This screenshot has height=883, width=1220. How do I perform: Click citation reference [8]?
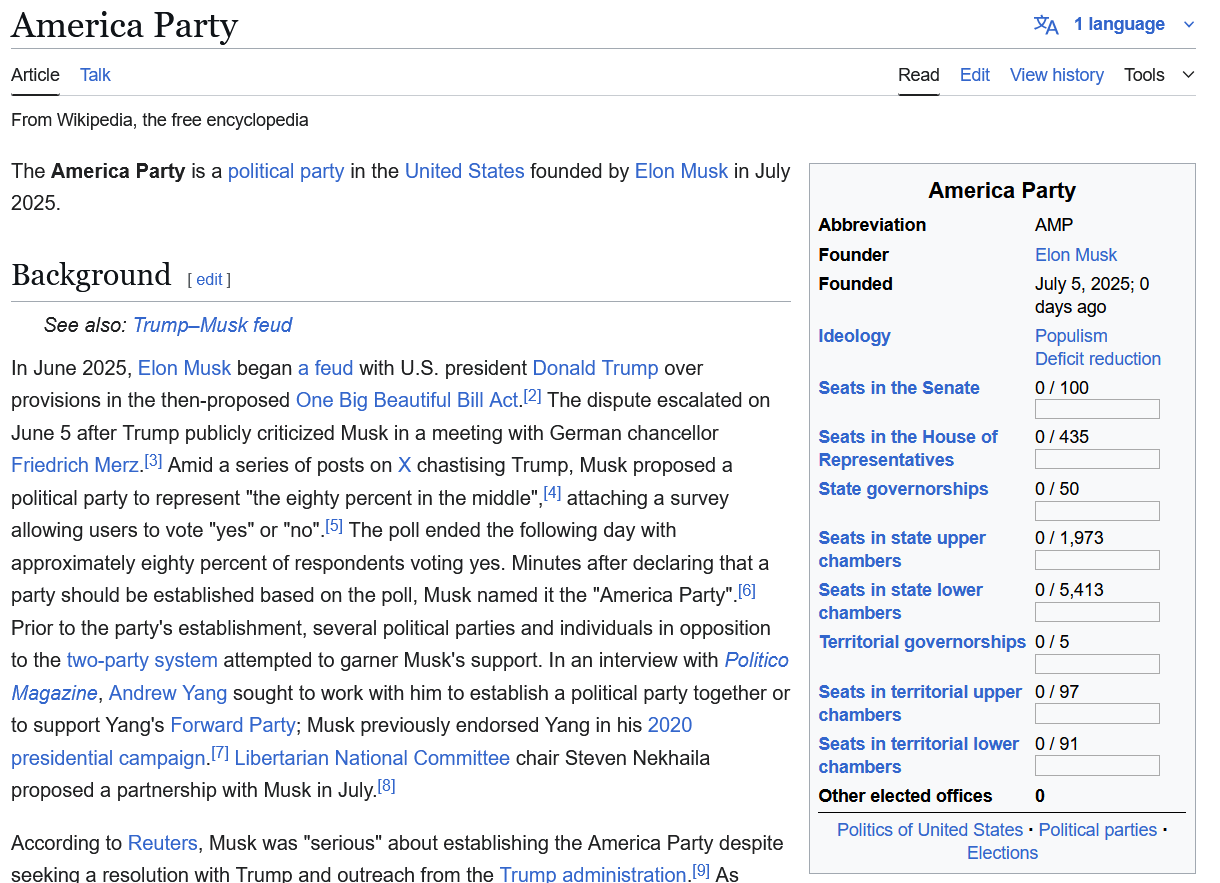387,786
